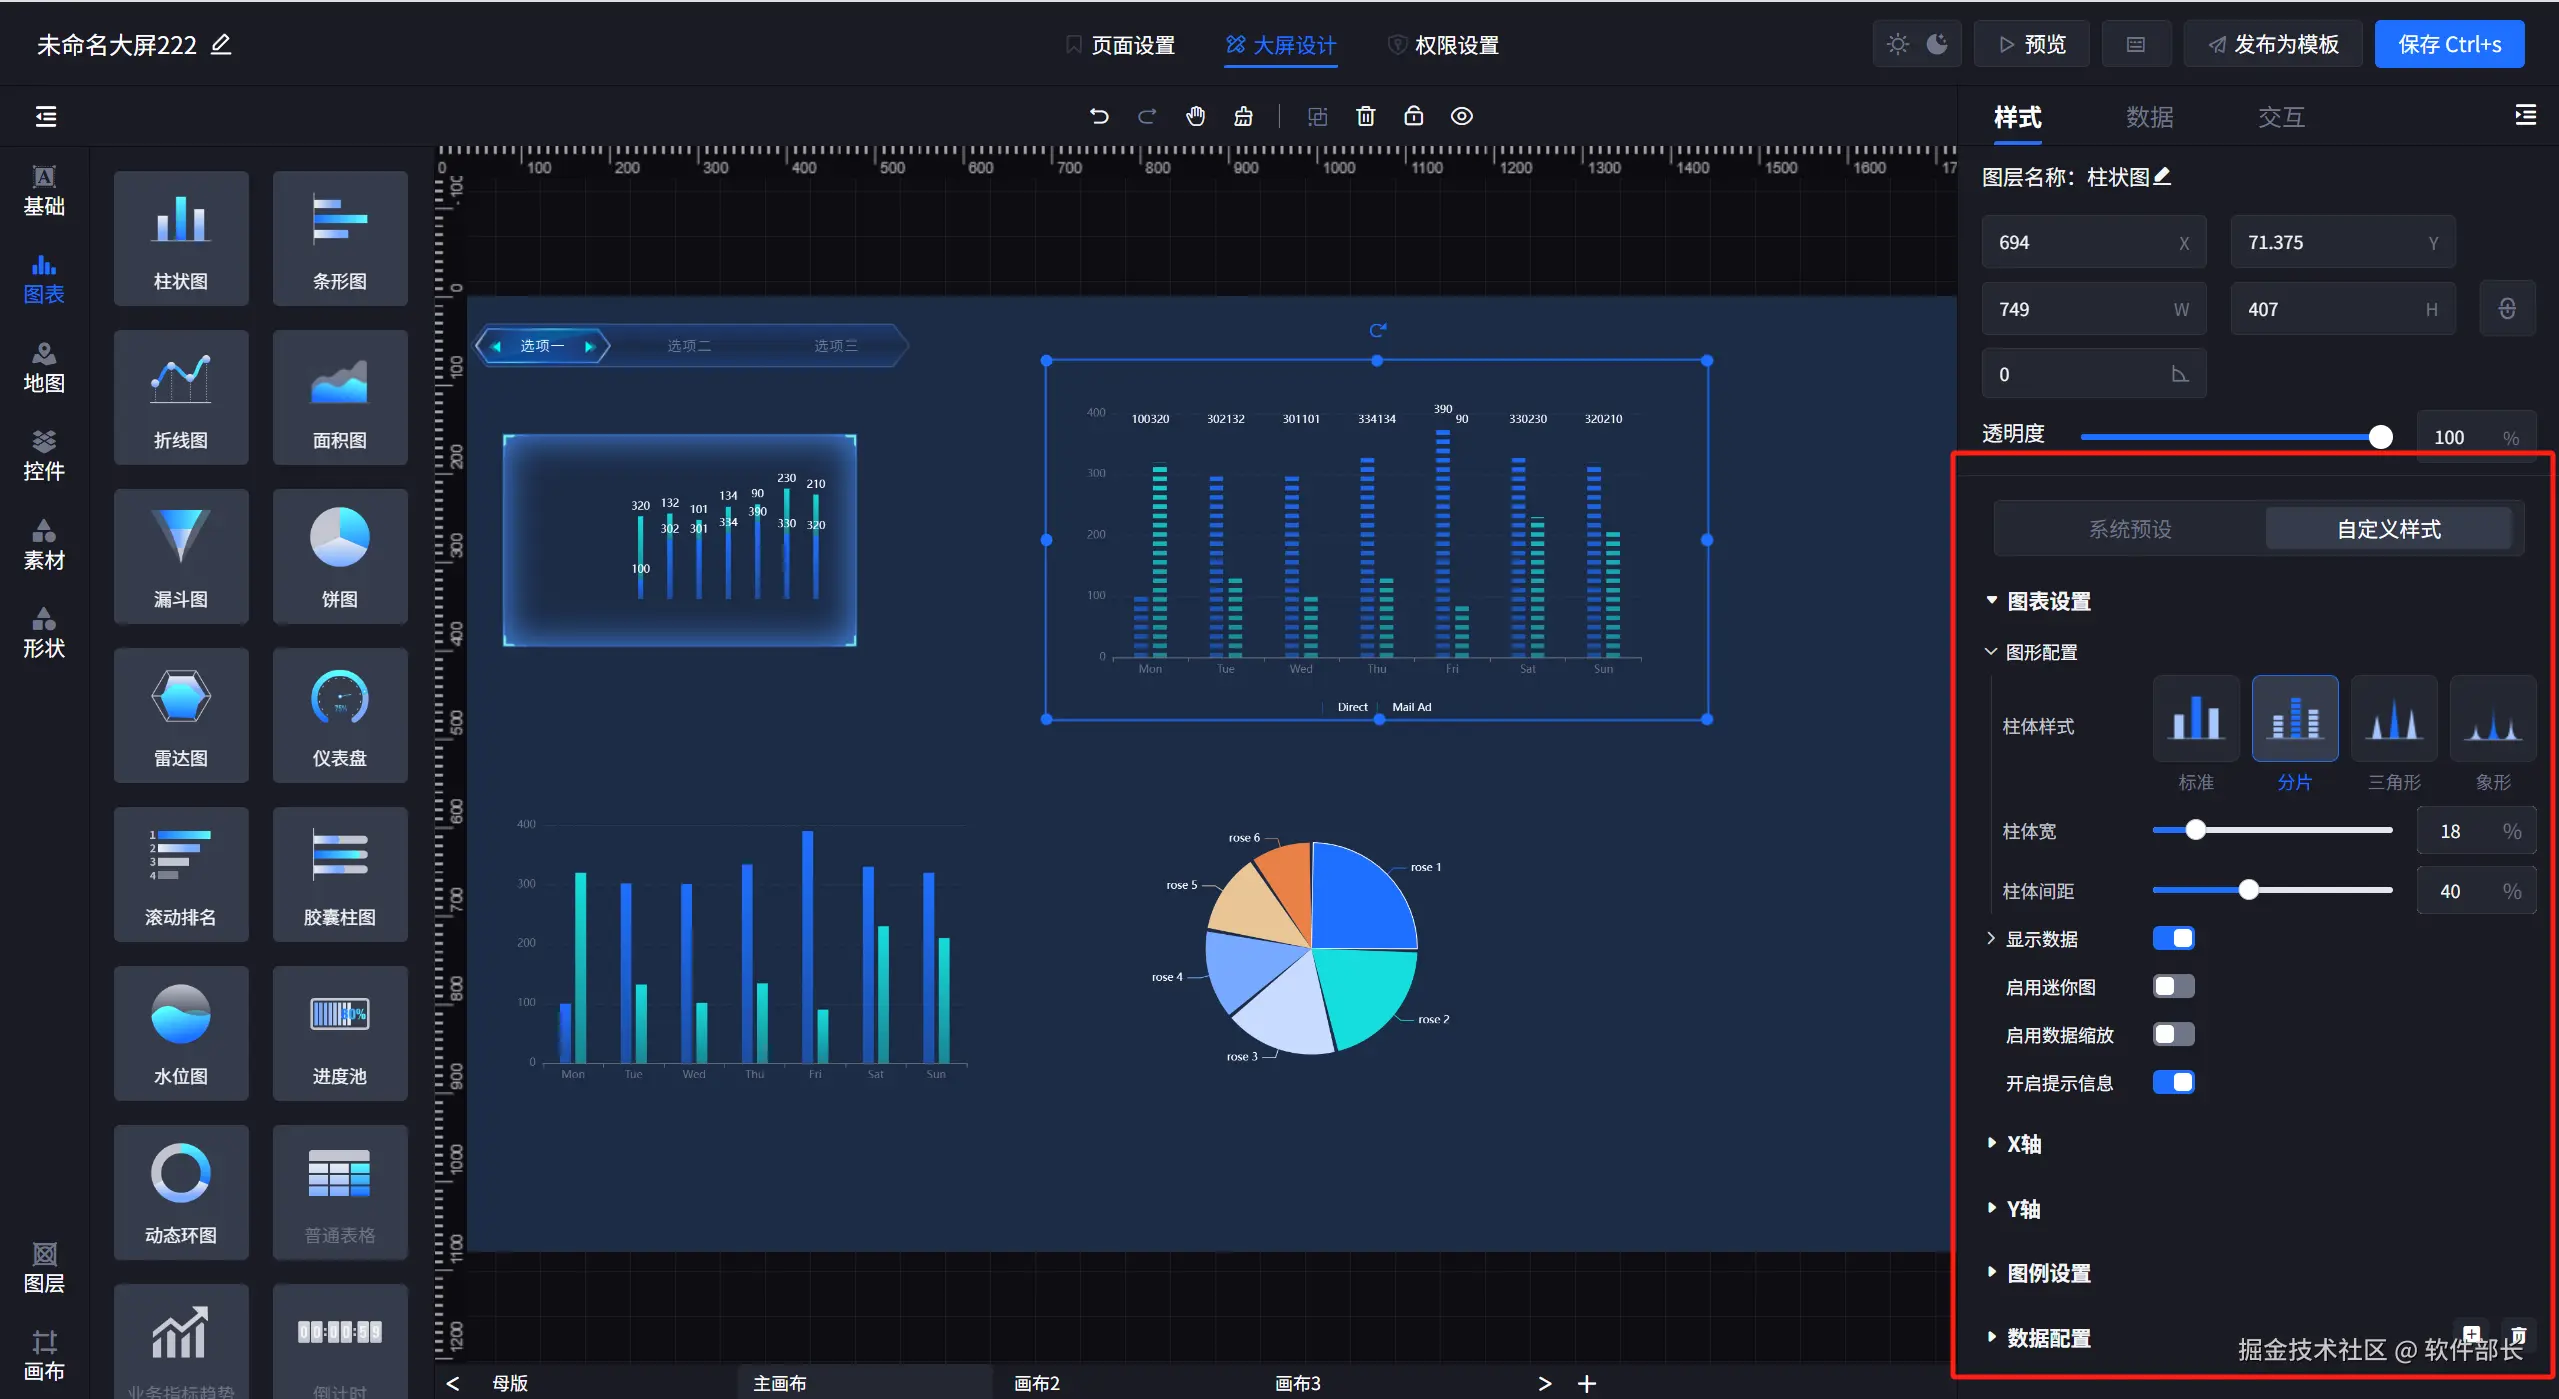Click the undo arrow icon

click(1099, 116)
